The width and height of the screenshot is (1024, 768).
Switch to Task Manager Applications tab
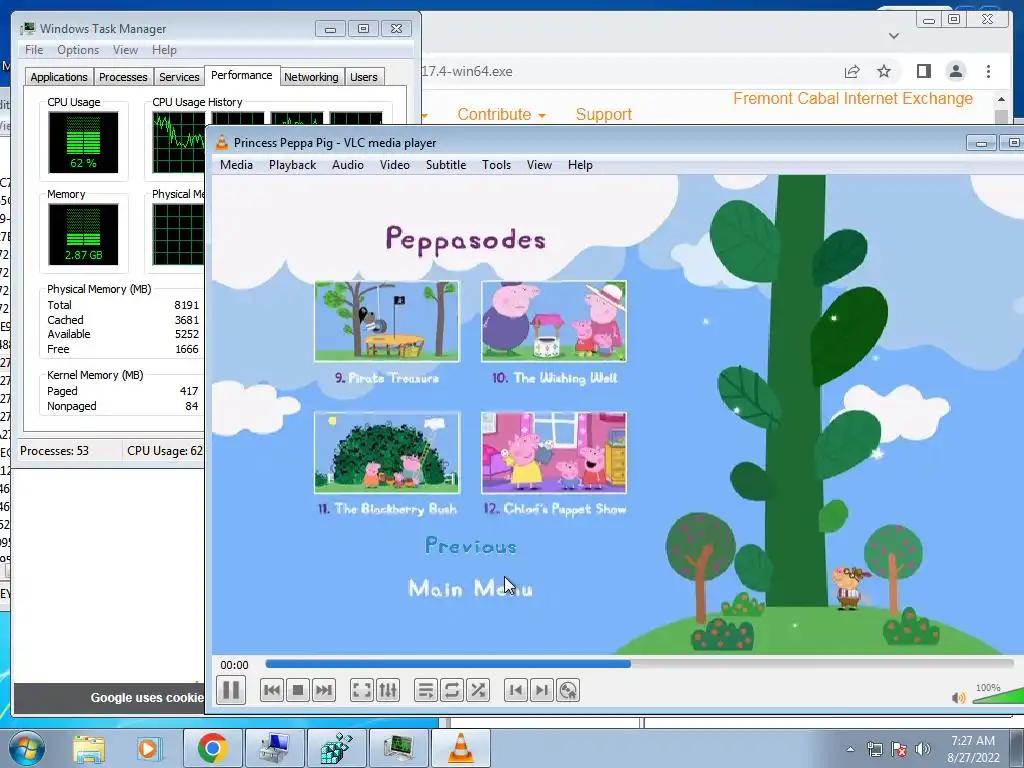pos(59,77)
